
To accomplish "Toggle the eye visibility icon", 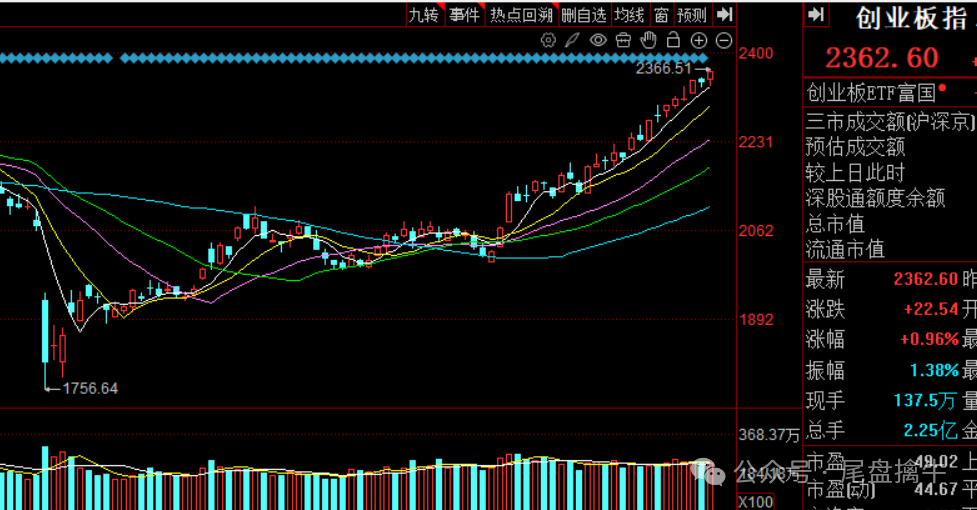I will click(x=598, y=40).
